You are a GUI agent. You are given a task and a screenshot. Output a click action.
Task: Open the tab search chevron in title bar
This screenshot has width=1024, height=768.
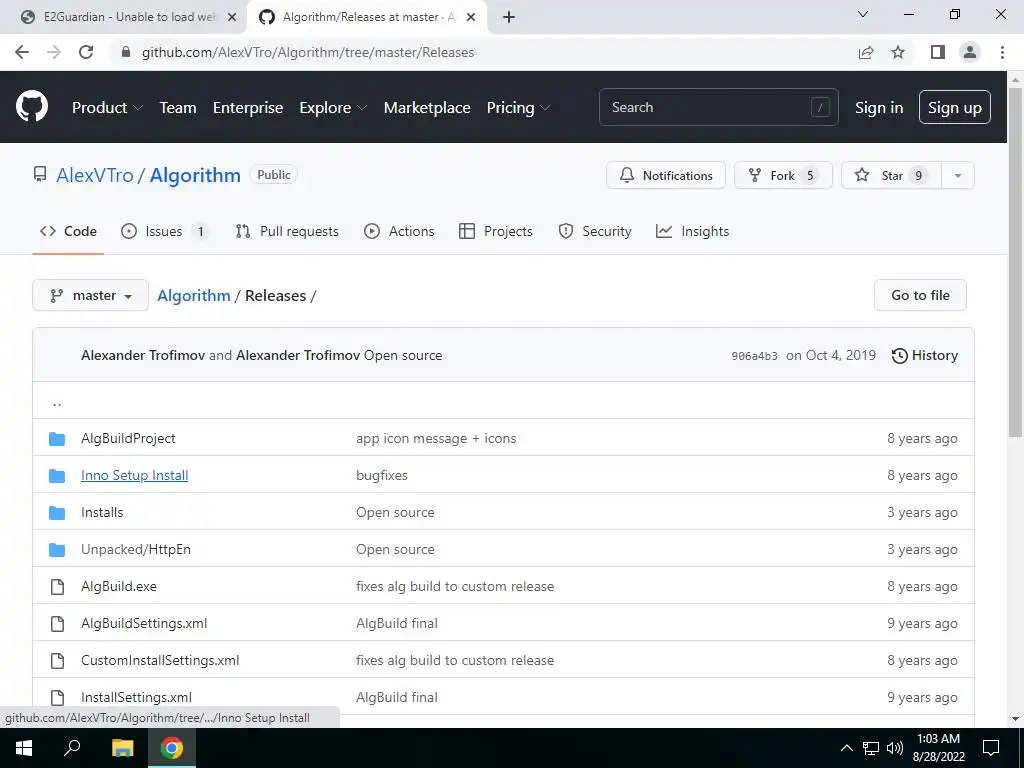[x=863, y=14]
